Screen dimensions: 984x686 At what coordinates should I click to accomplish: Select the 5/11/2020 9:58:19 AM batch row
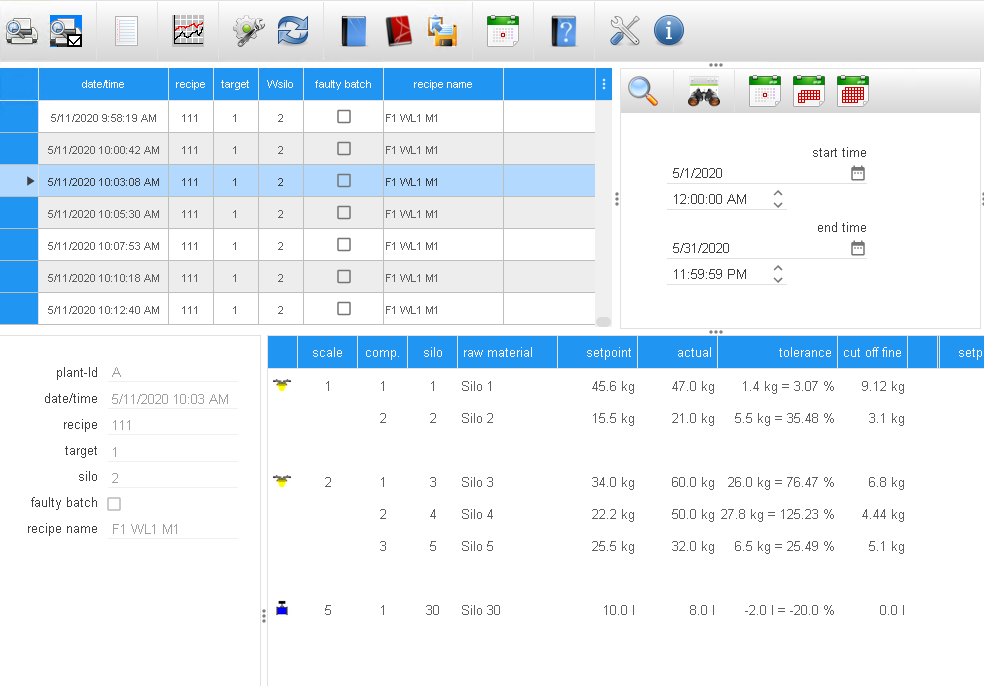[x=297, y=117]
